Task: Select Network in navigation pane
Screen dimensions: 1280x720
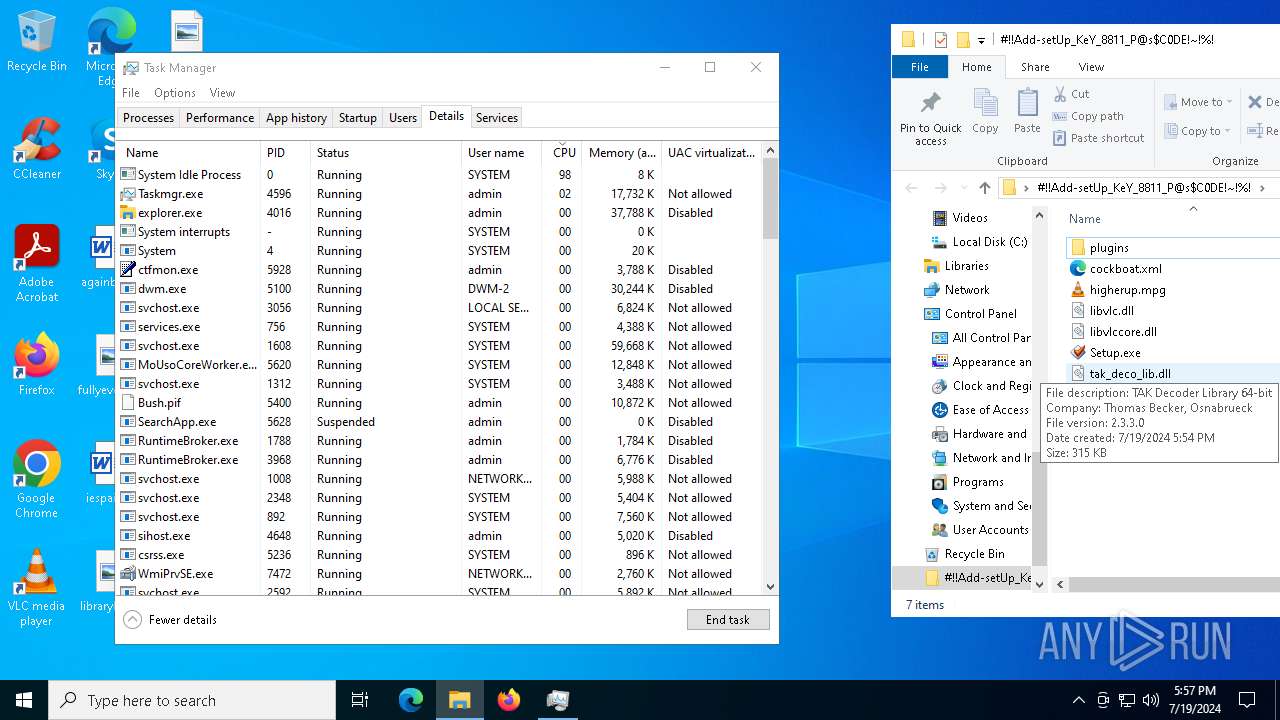Action: click(x=966, y=289)
